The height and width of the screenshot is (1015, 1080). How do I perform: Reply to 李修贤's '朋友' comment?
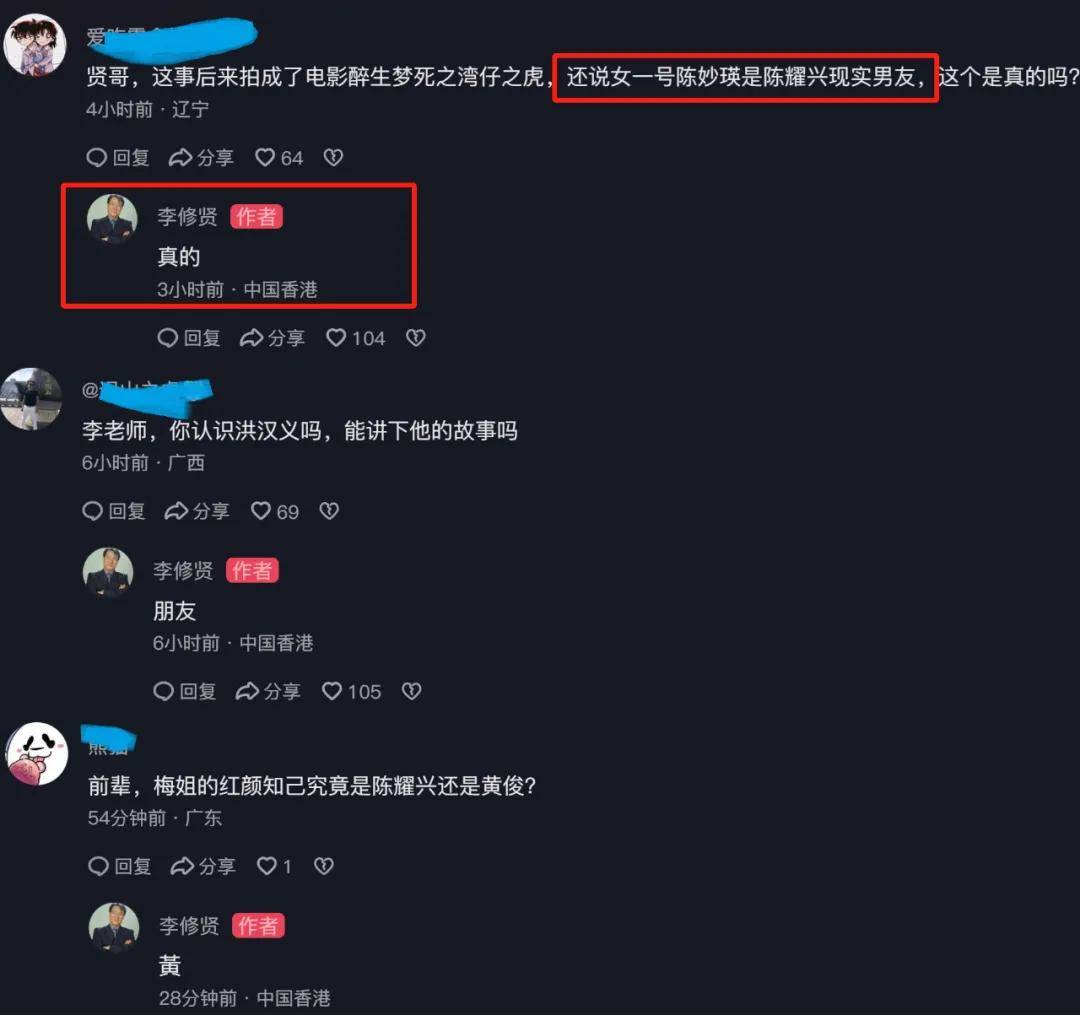185,691
